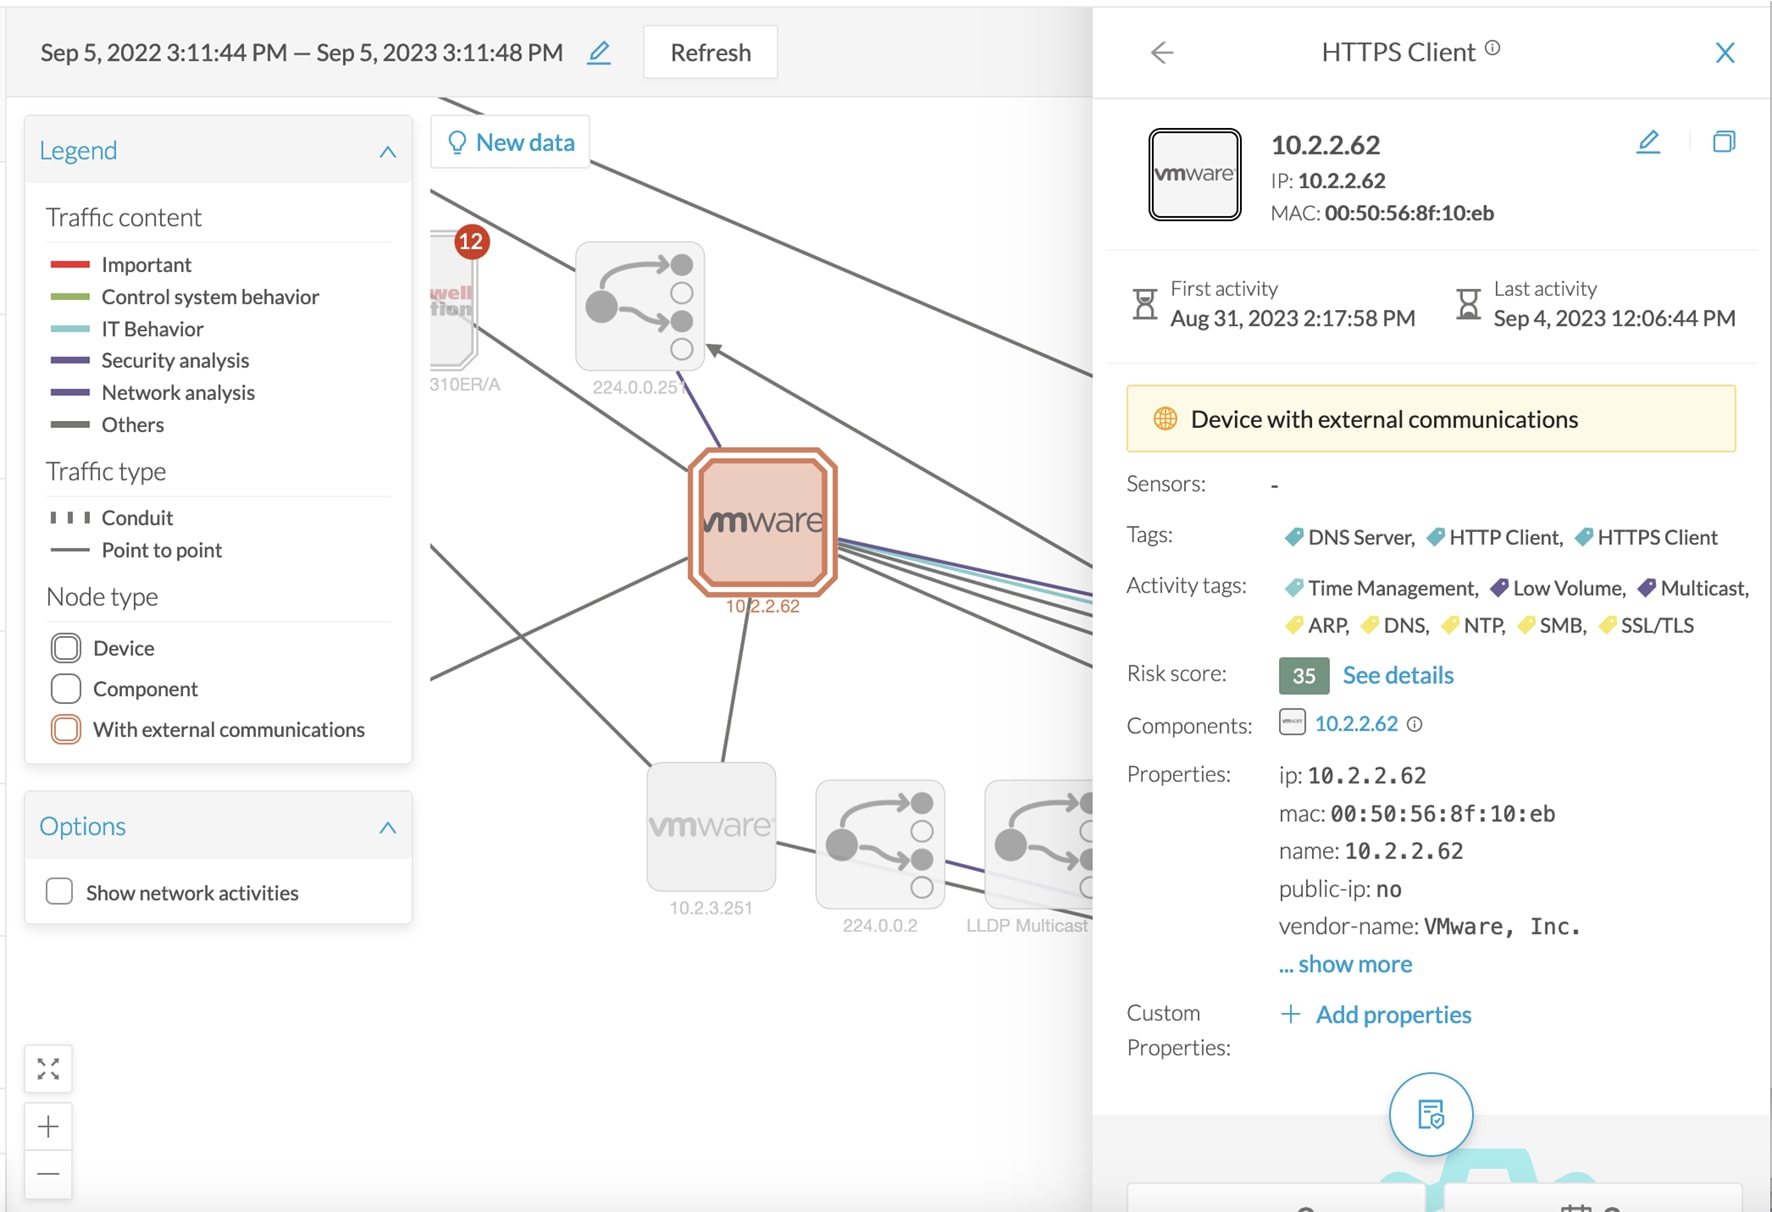The height and width of the screenshot is (1212, 1772).
Task: Click the Time Management activity tag
Action: point(1381,588)
